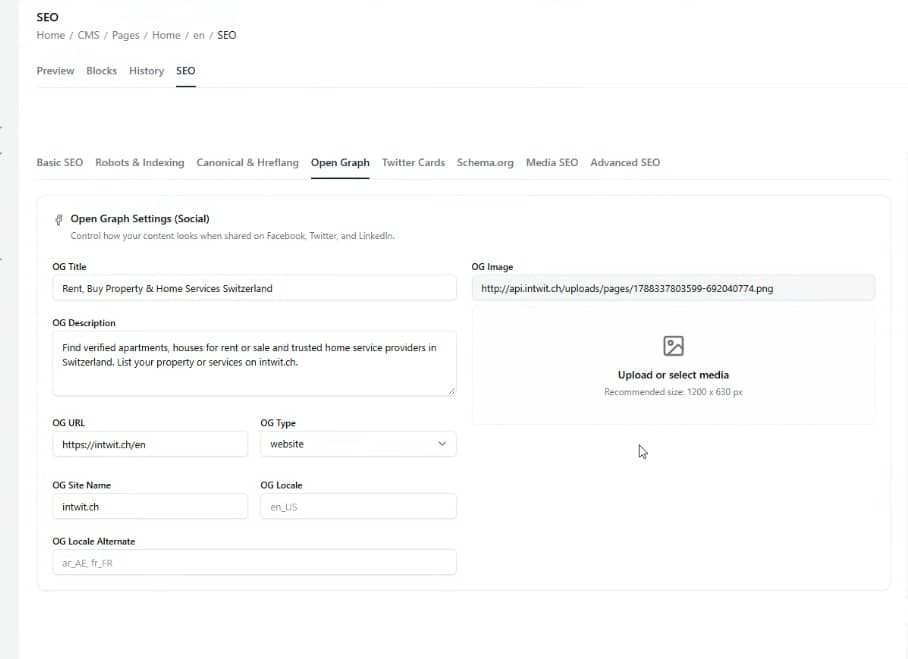Open the website OG Type select box
The height and width of the screenshot is (659, 908).
[358, 444]
